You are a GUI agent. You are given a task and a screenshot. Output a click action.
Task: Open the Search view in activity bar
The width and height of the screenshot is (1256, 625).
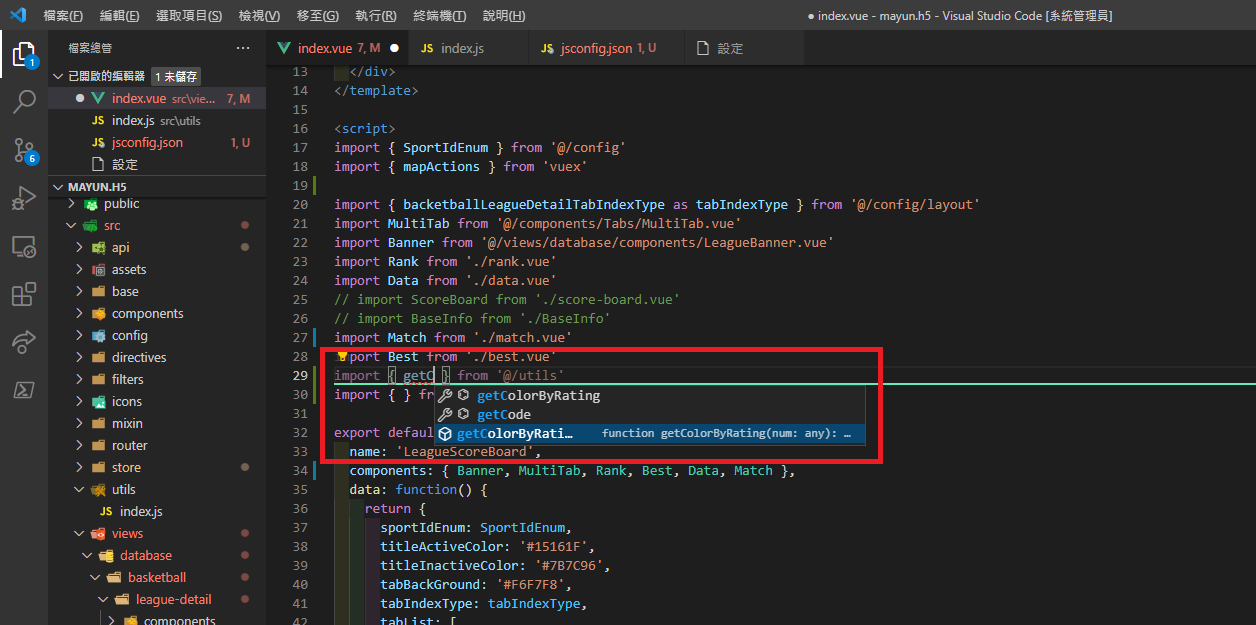tap(24, 101)
